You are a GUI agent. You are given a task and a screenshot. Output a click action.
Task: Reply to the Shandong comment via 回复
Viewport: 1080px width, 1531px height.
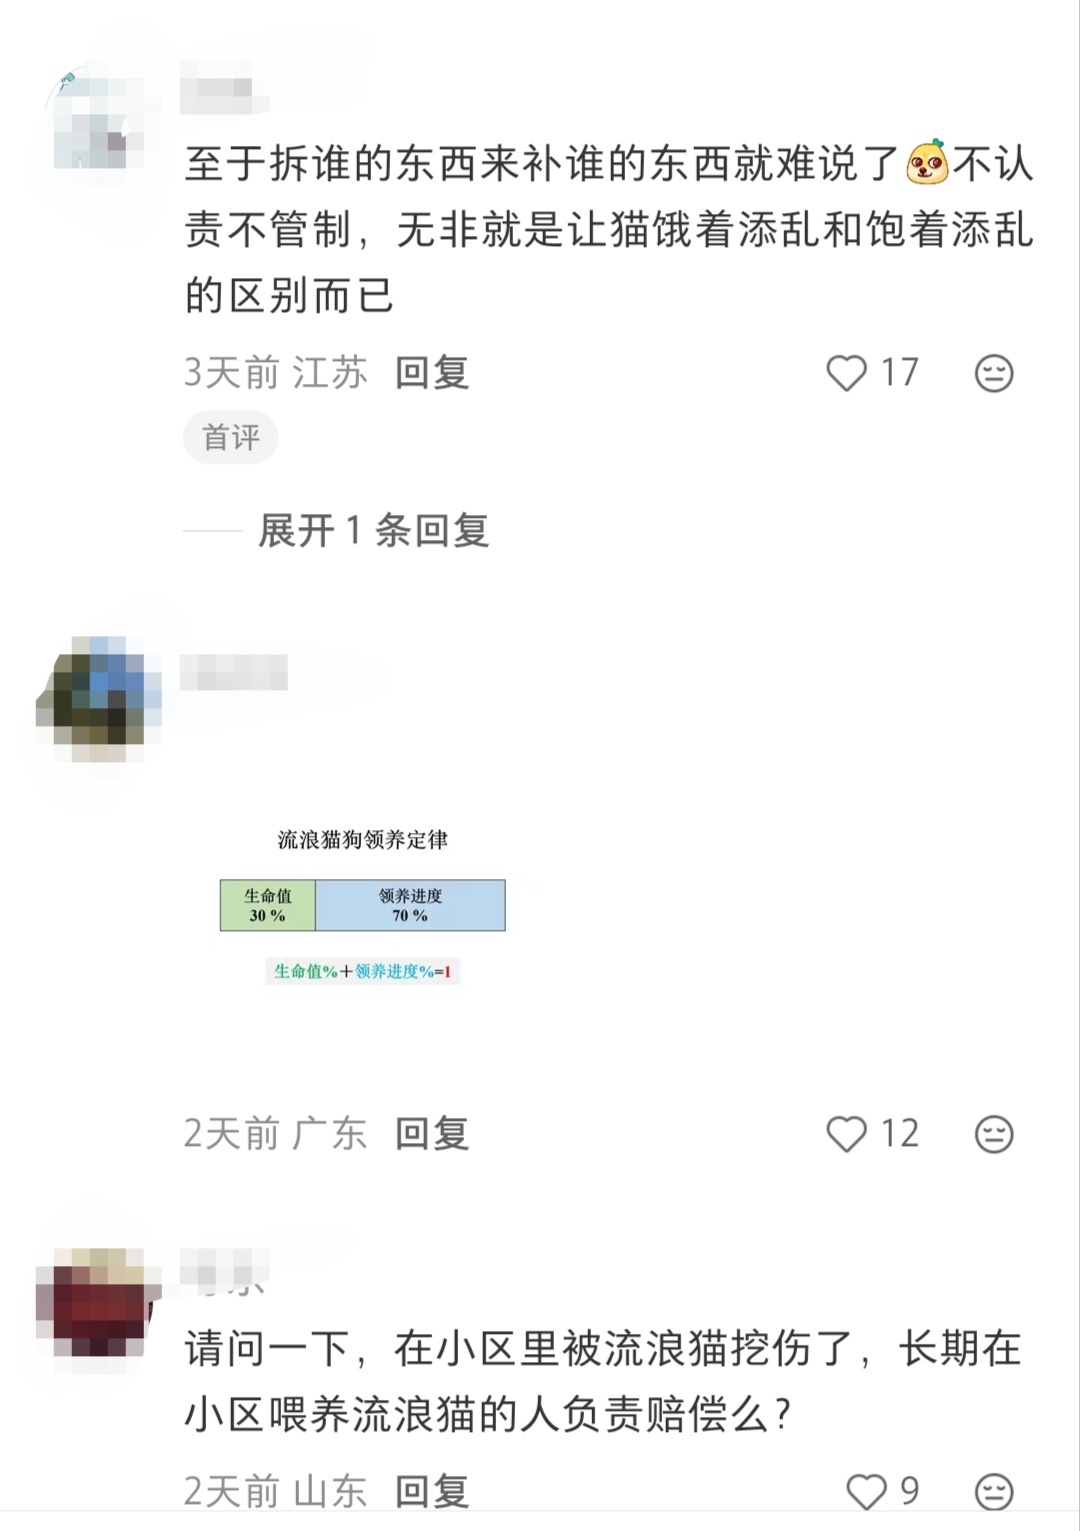432,1492
